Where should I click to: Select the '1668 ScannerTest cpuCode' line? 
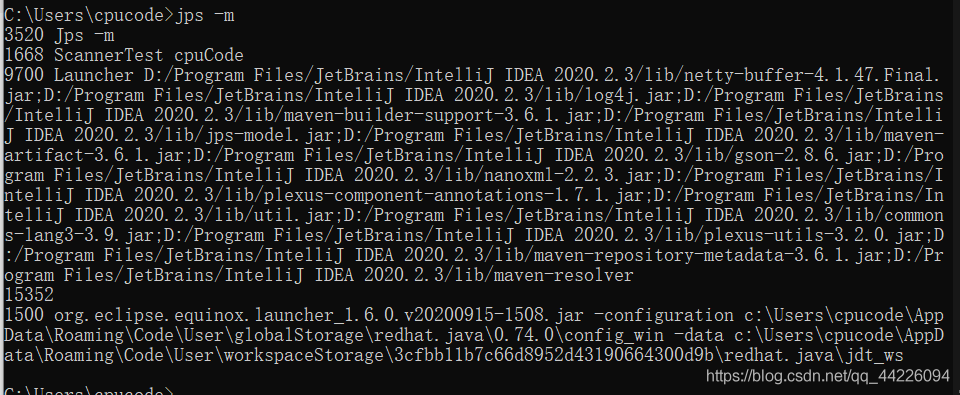coord(124,56)
